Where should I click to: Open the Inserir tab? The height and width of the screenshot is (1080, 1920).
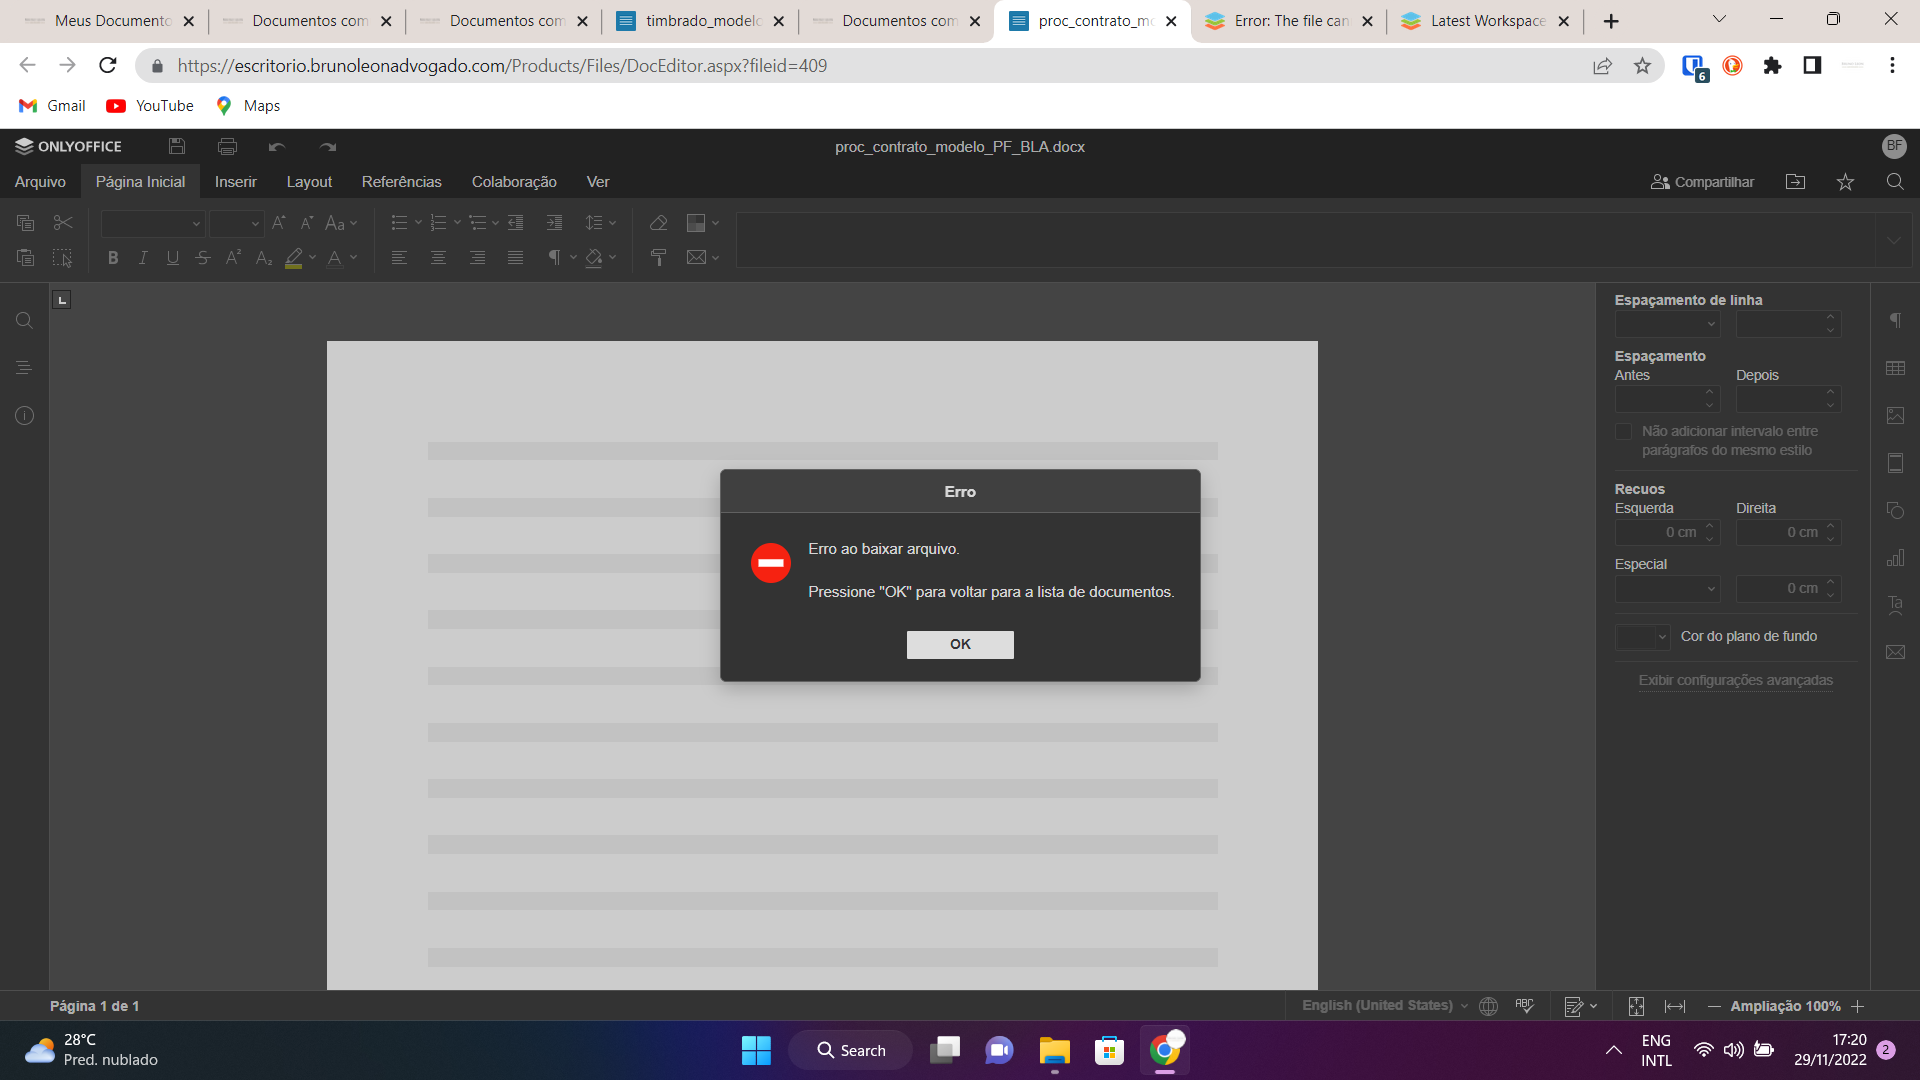click(x=235, y=182)
